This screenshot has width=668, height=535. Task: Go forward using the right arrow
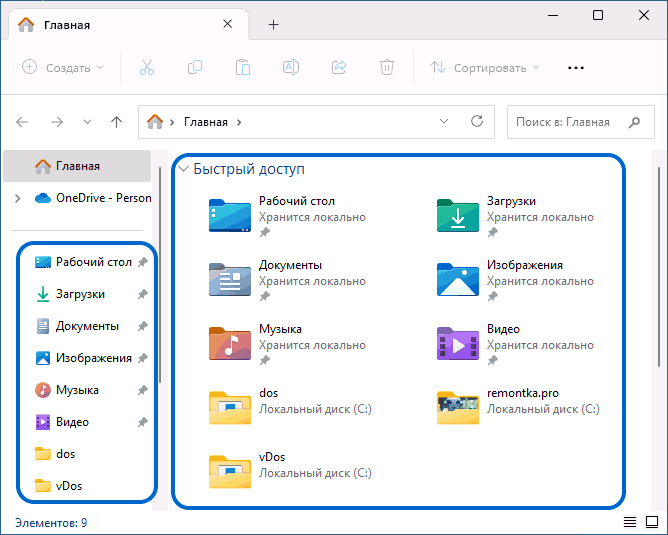coord(57,122)
